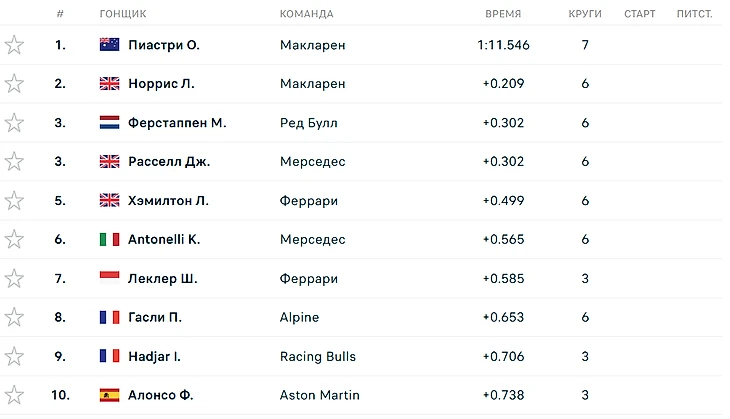This screenshot has height=419, width=730.
Task: Click Netherlands flag beside Verstappen
Action: (110, 123)
